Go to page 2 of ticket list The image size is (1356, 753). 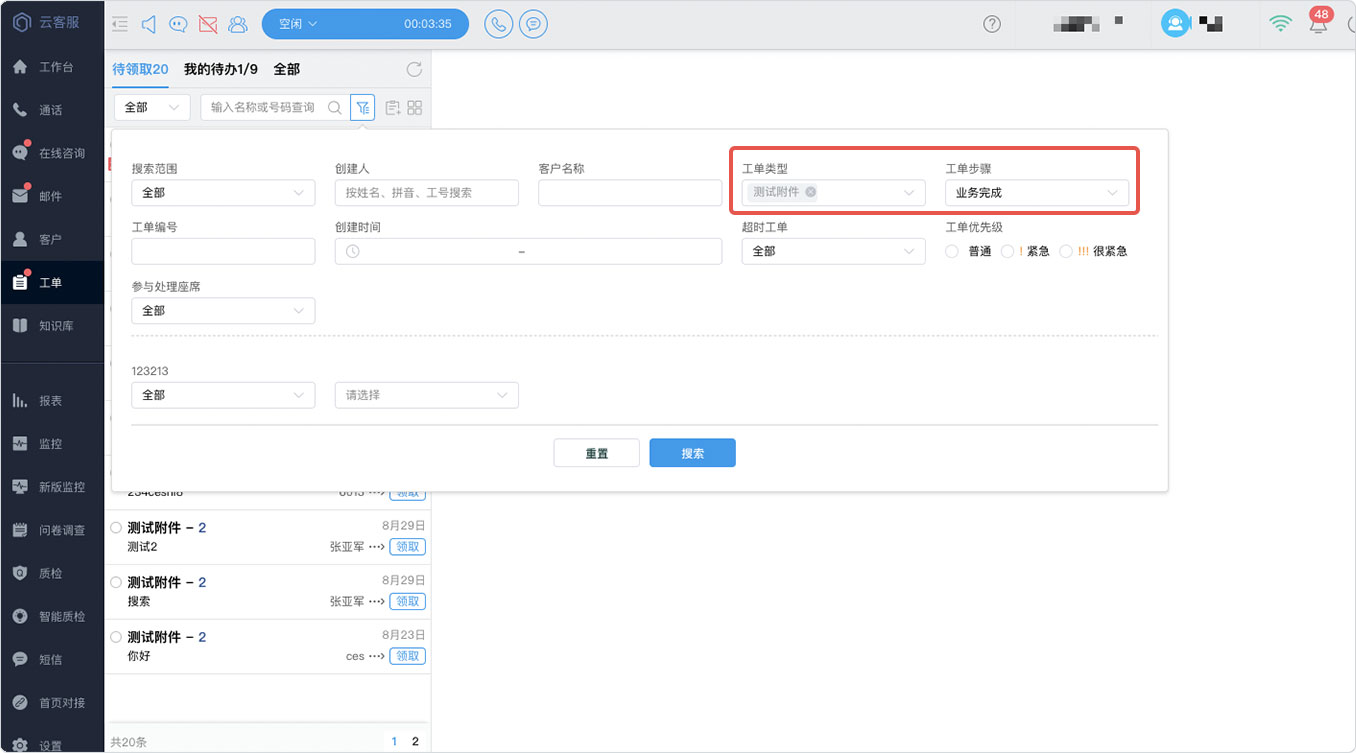click(415, 742)
